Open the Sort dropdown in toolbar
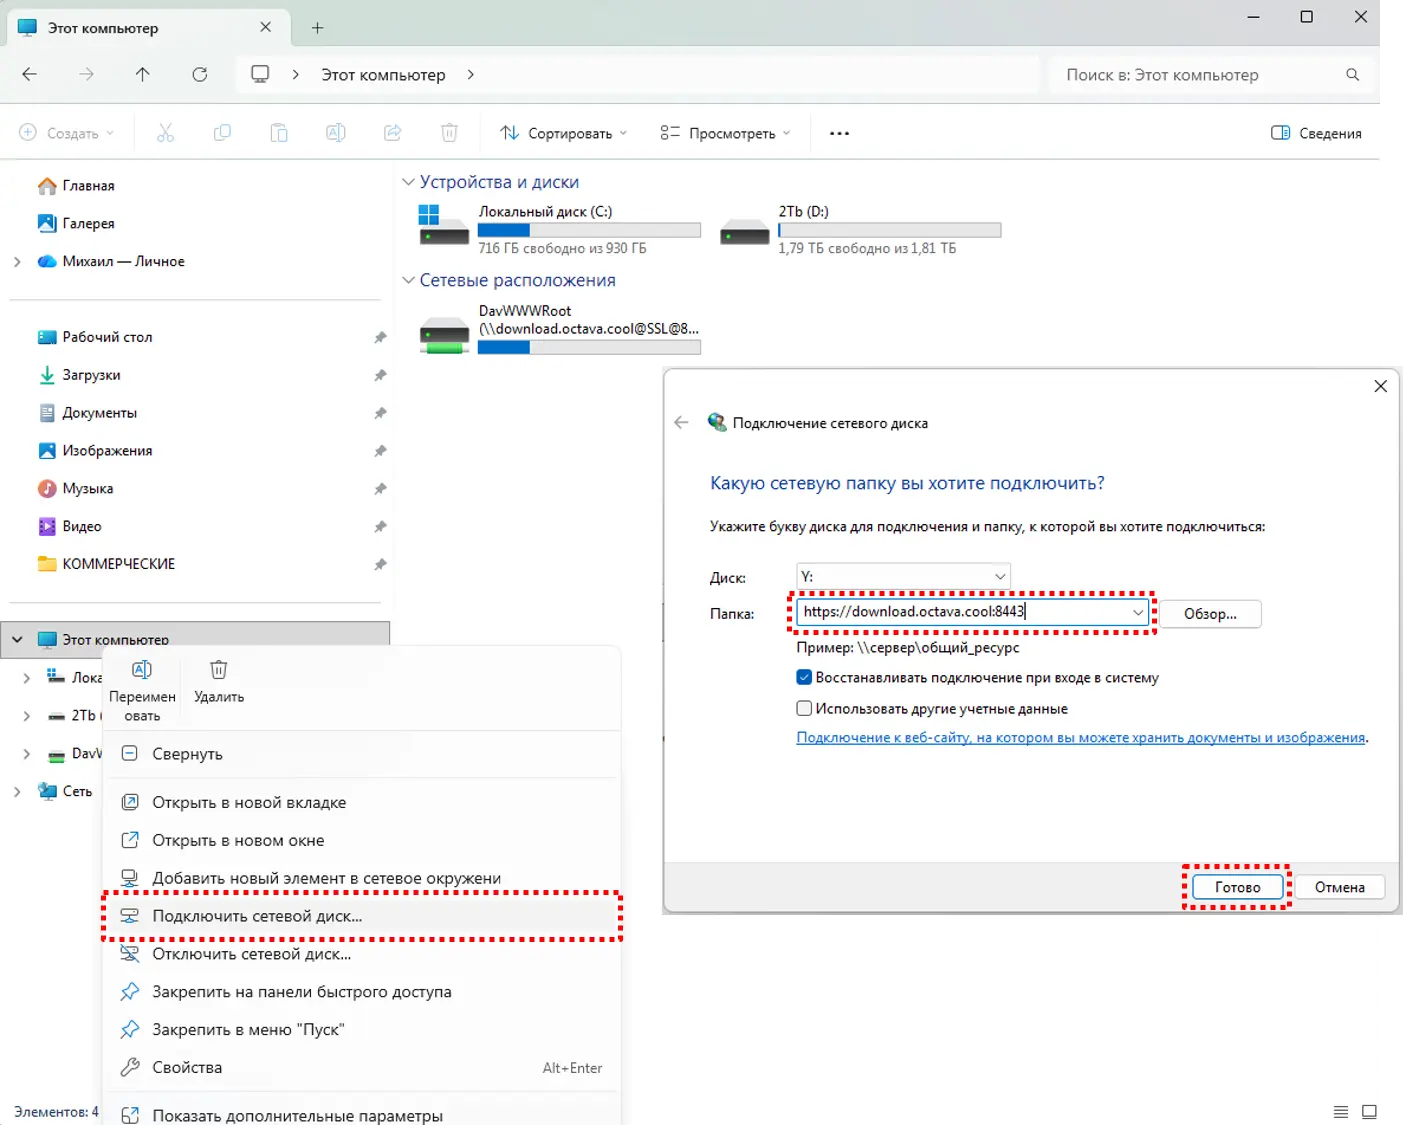1403x1125 pixels. (x=564, y=133)
